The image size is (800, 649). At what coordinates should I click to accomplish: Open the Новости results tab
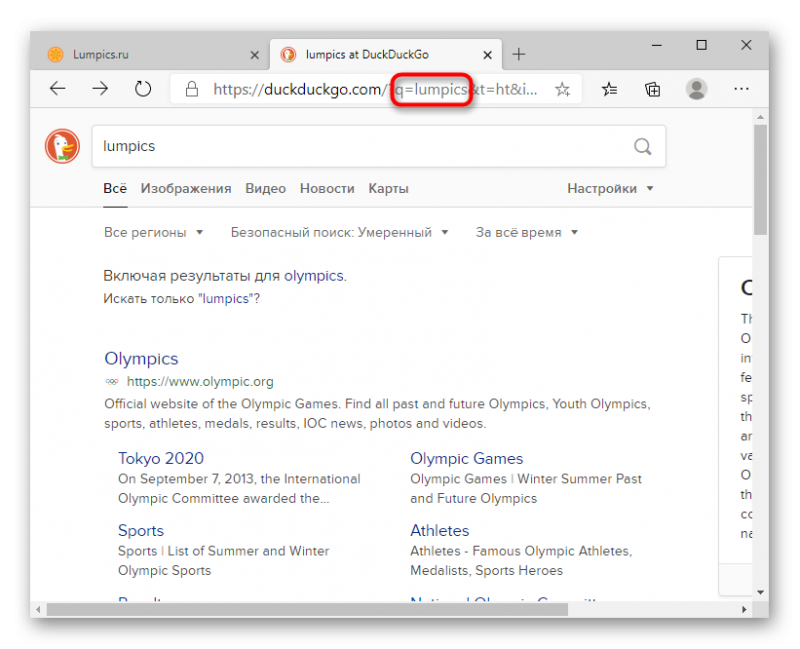pyautogui.click(x=328, y=189)
